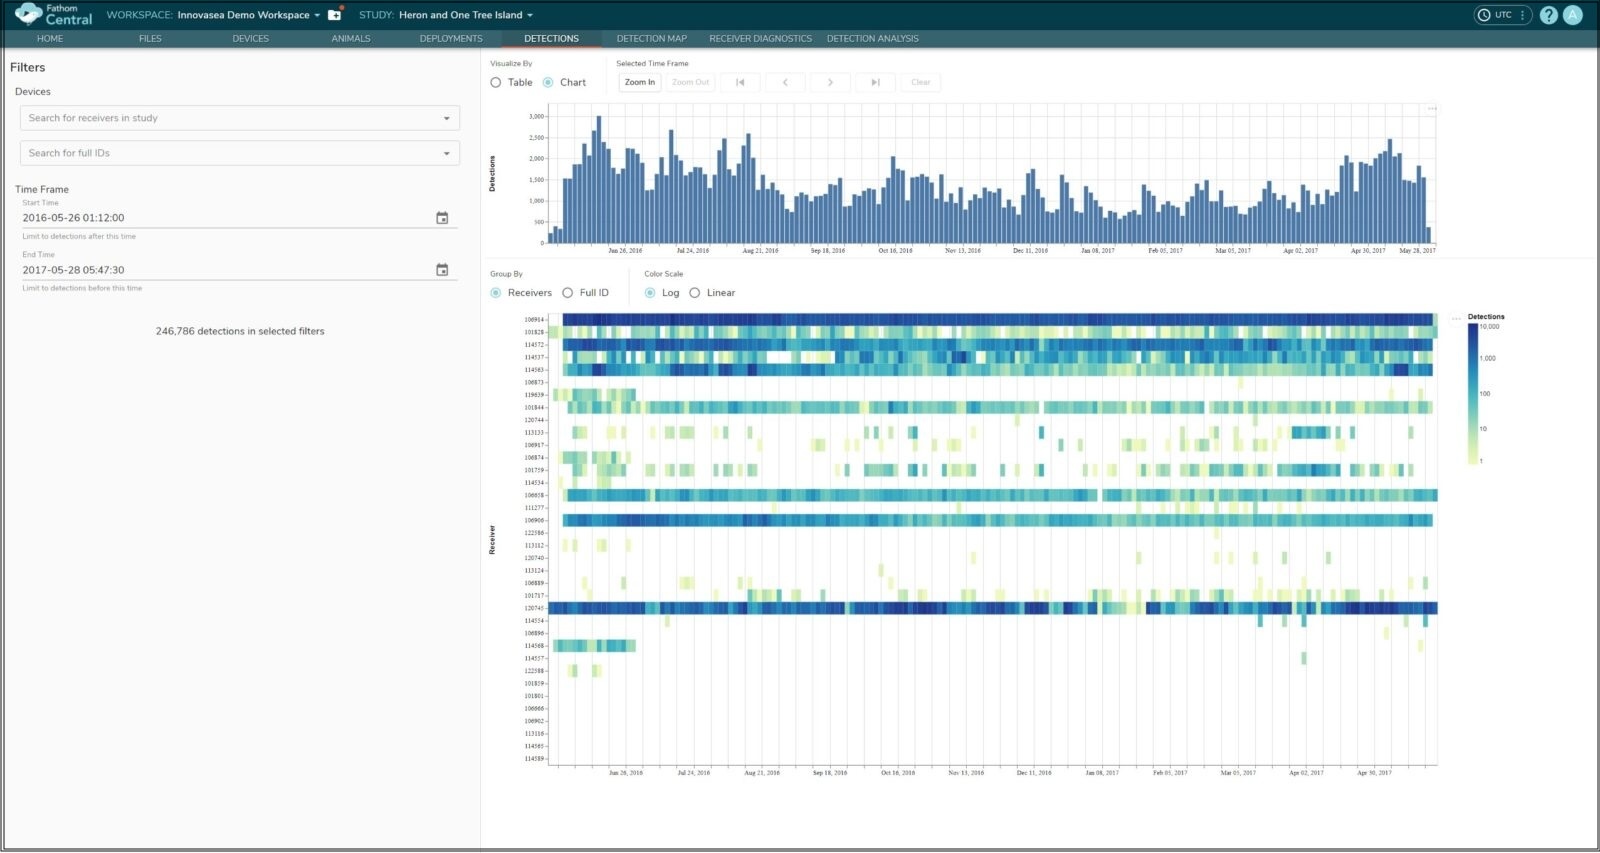
Task: Open the UTC timezone selector
Action: coord(1502,15)
